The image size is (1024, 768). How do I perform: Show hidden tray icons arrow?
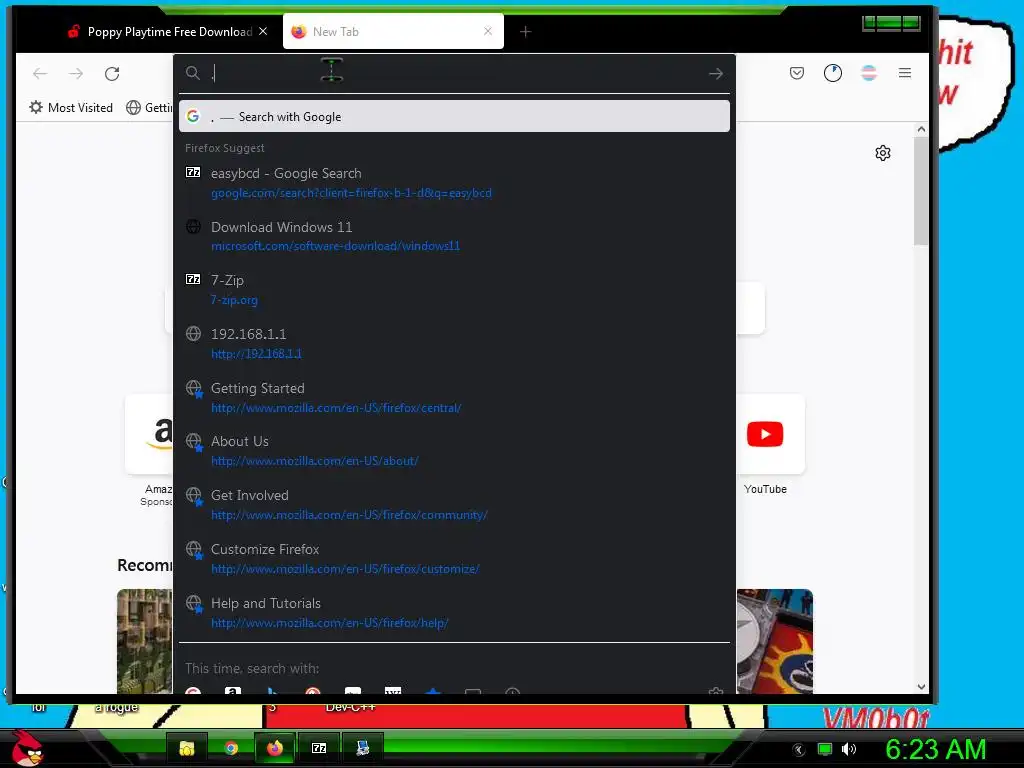click(x=799, y=750)
